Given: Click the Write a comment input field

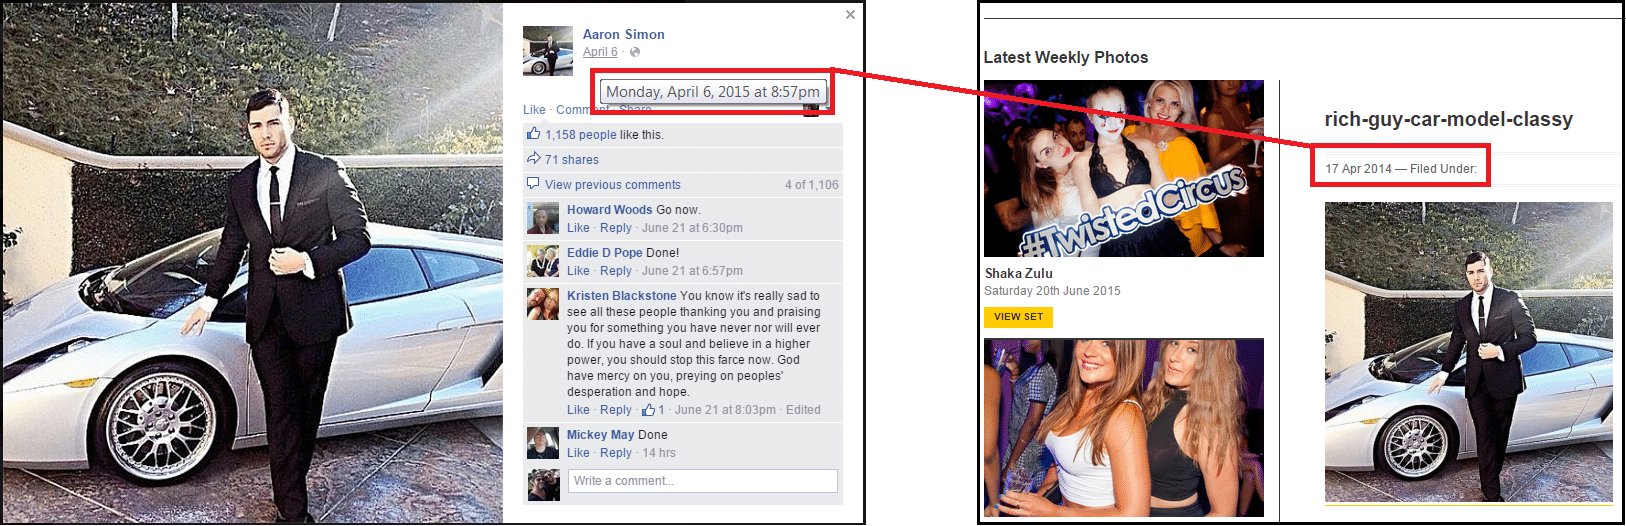Looking at the screenshot, I should [x=703, y=481].
